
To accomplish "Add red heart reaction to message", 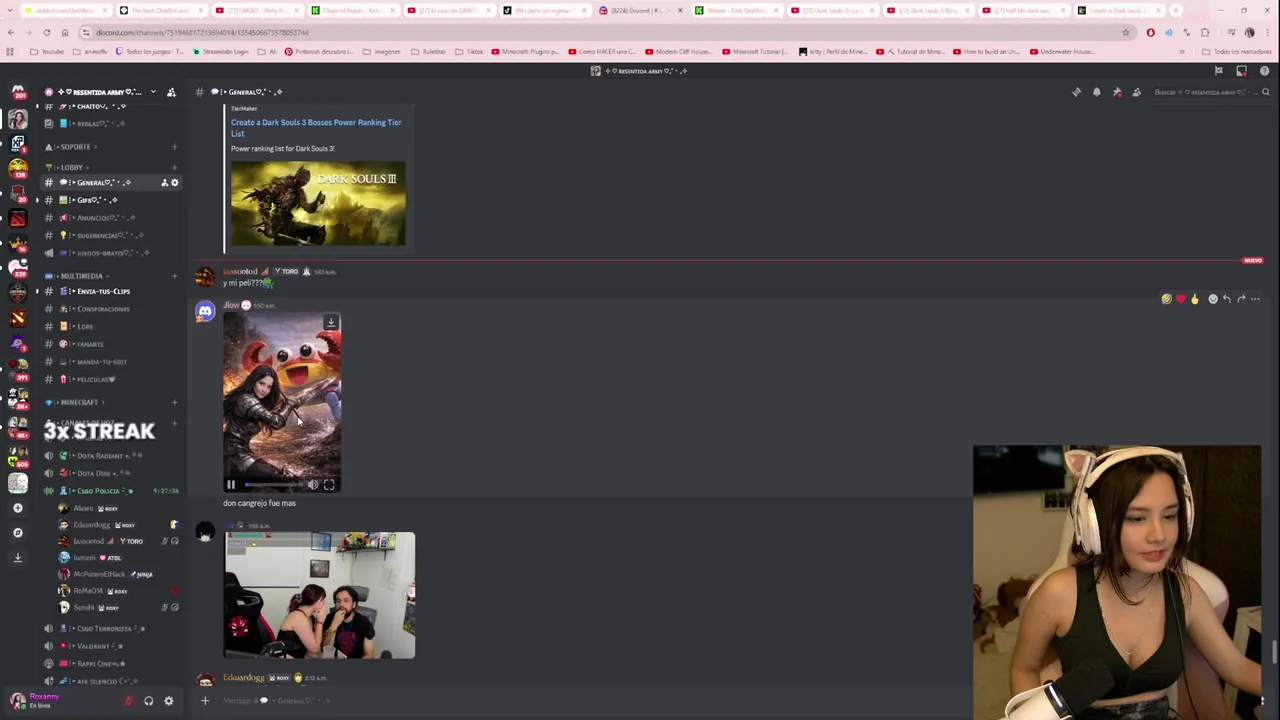I will [1180, 299].
